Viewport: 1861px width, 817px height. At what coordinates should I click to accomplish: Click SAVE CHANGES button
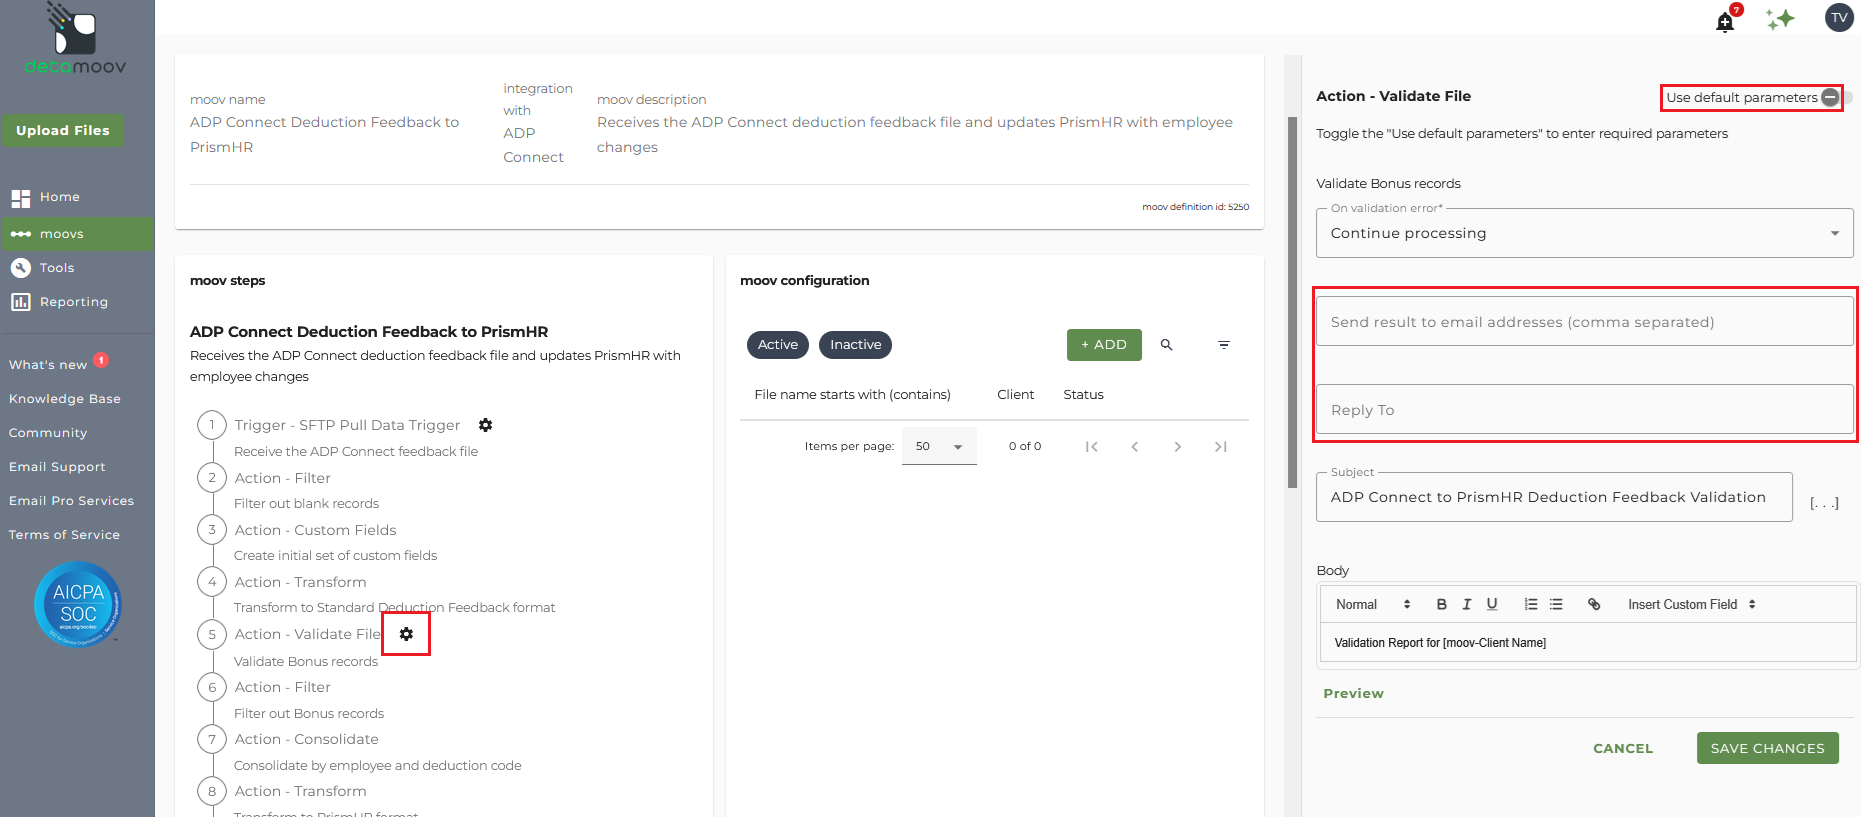pos(1768,748)
